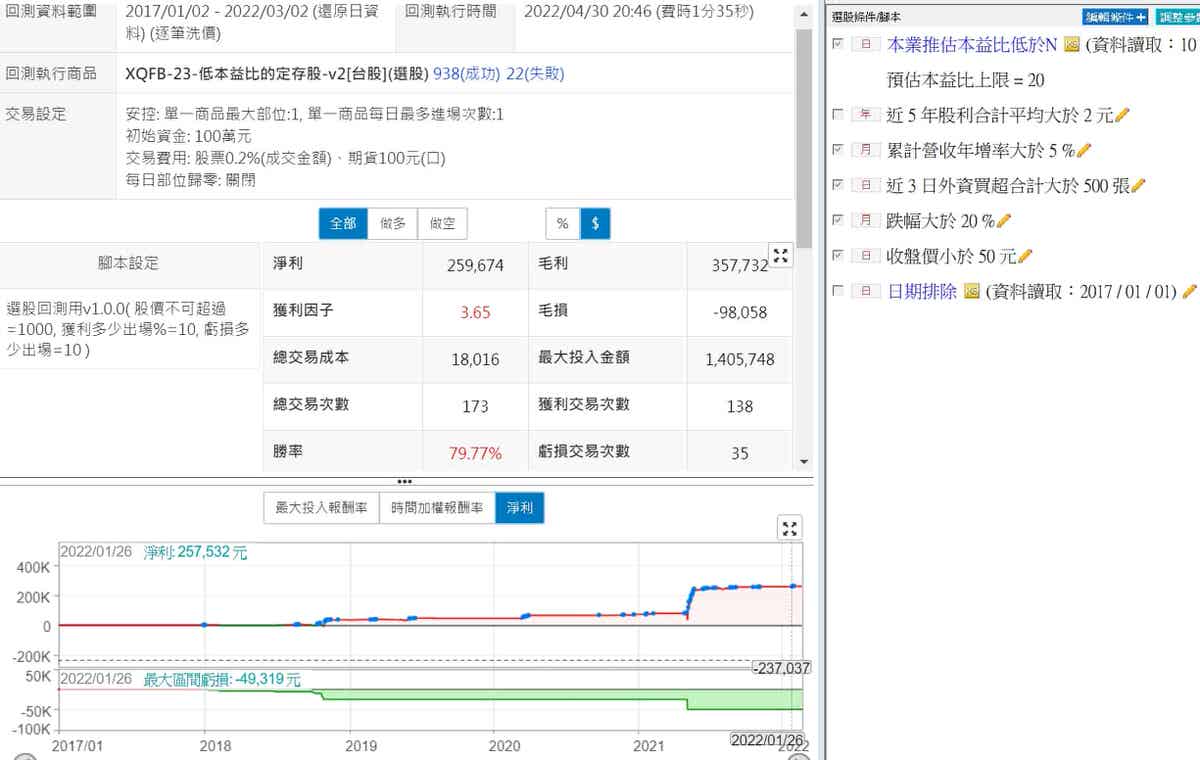The image size is (1200, 760).
Task: Tick the 日期排除 condition checkbox
Action: pyautogui.click(x=838, y=291)
